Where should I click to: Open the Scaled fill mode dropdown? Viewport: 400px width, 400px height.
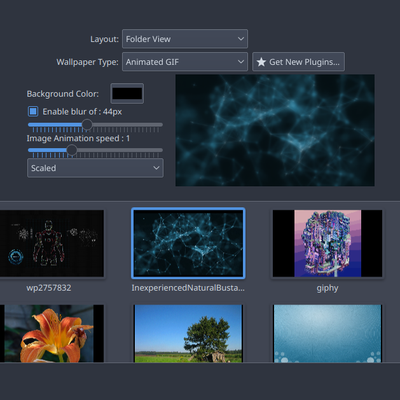pos(95,168)
